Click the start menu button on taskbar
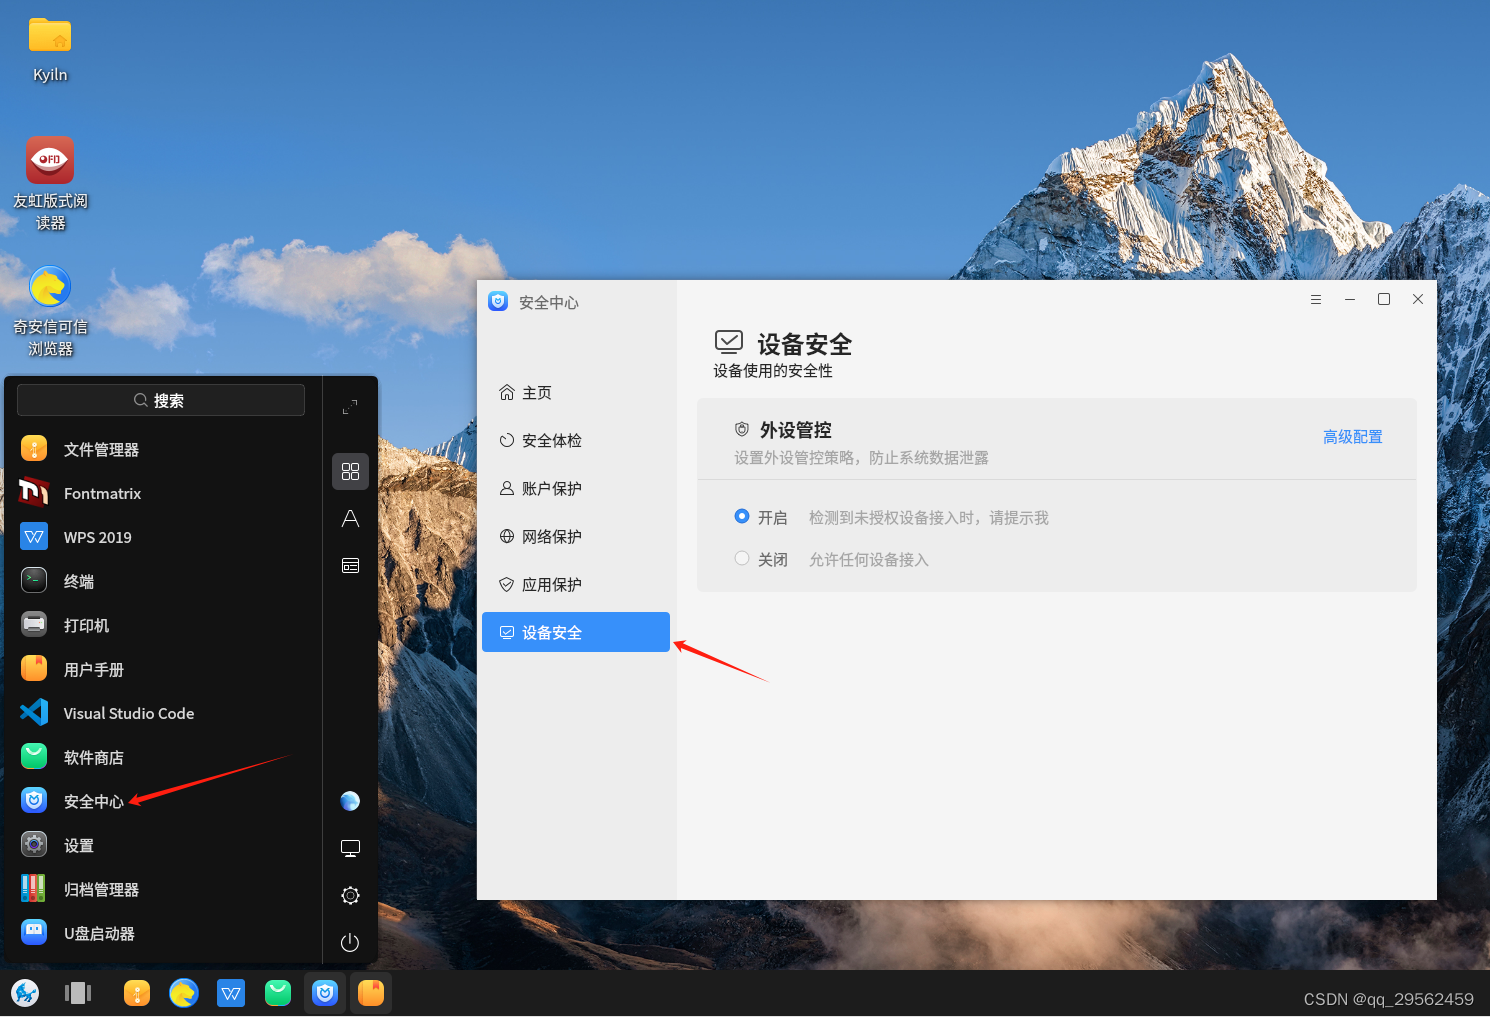 (25, 993)
